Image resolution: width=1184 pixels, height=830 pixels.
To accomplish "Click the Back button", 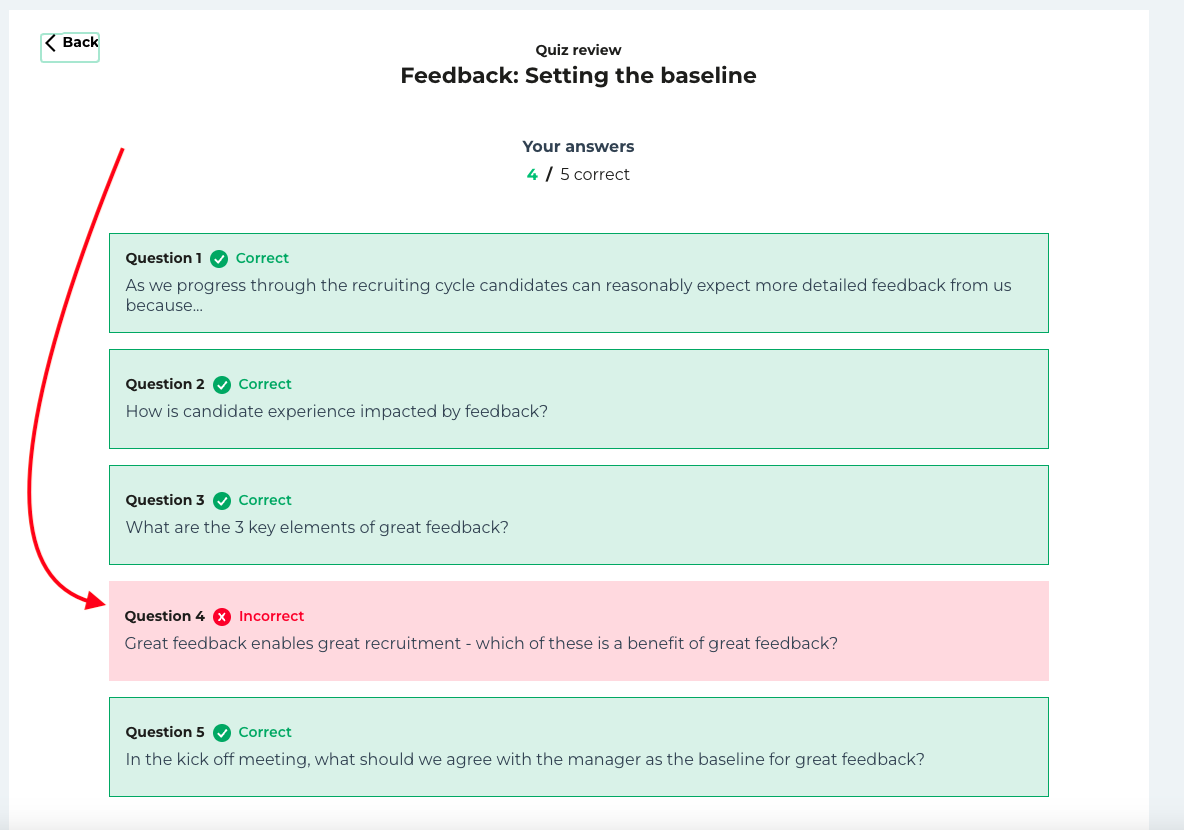I will 70,45.
